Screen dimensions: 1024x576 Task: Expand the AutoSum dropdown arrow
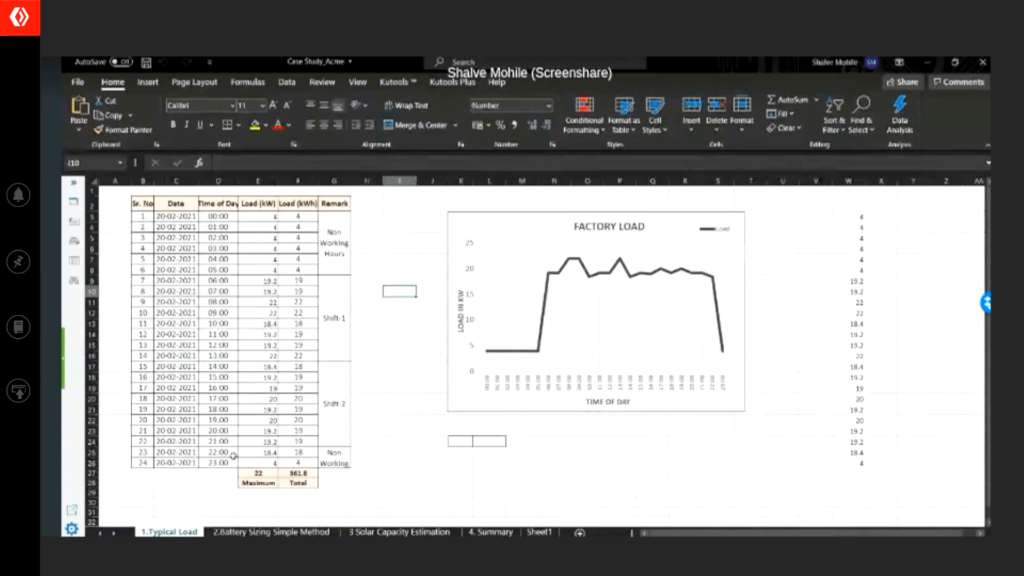point(816,100)
